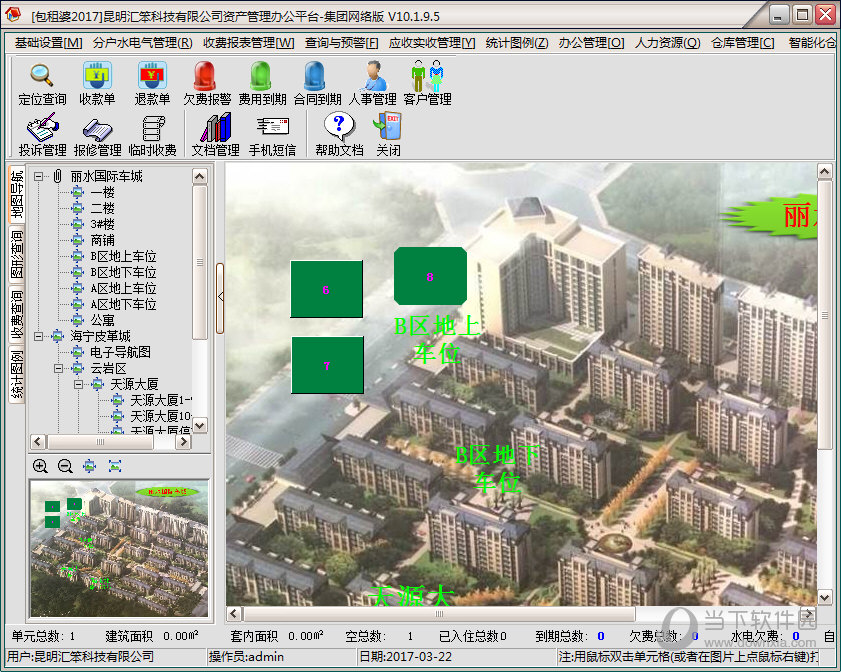
Task: Open the 退款单 refund icon
Action: [x=152, y=81]
